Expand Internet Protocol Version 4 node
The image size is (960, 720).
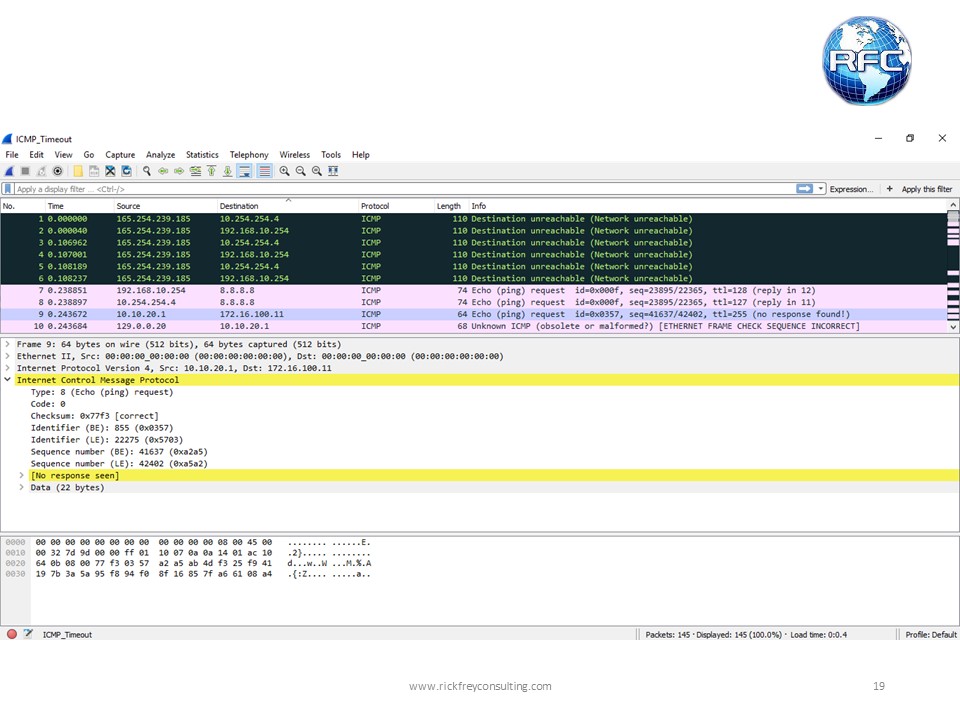point(7,368)
